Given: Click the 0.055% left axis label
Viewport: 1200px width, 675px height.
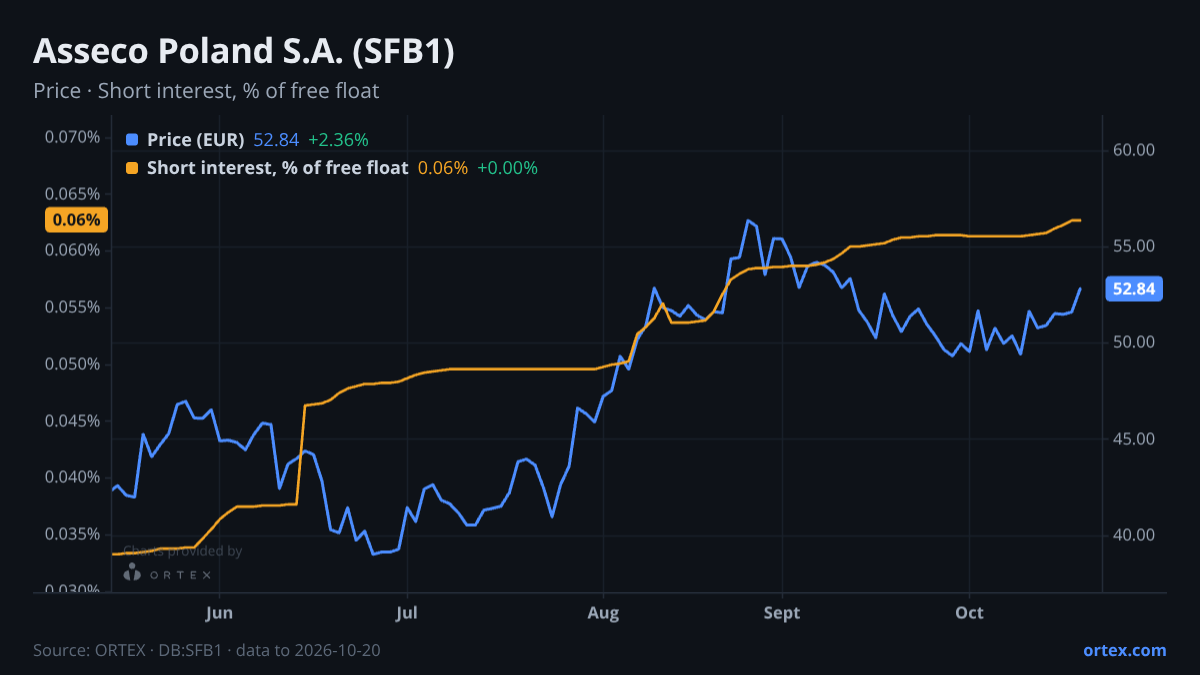Looking at the screenshot, I should (72, 307).
